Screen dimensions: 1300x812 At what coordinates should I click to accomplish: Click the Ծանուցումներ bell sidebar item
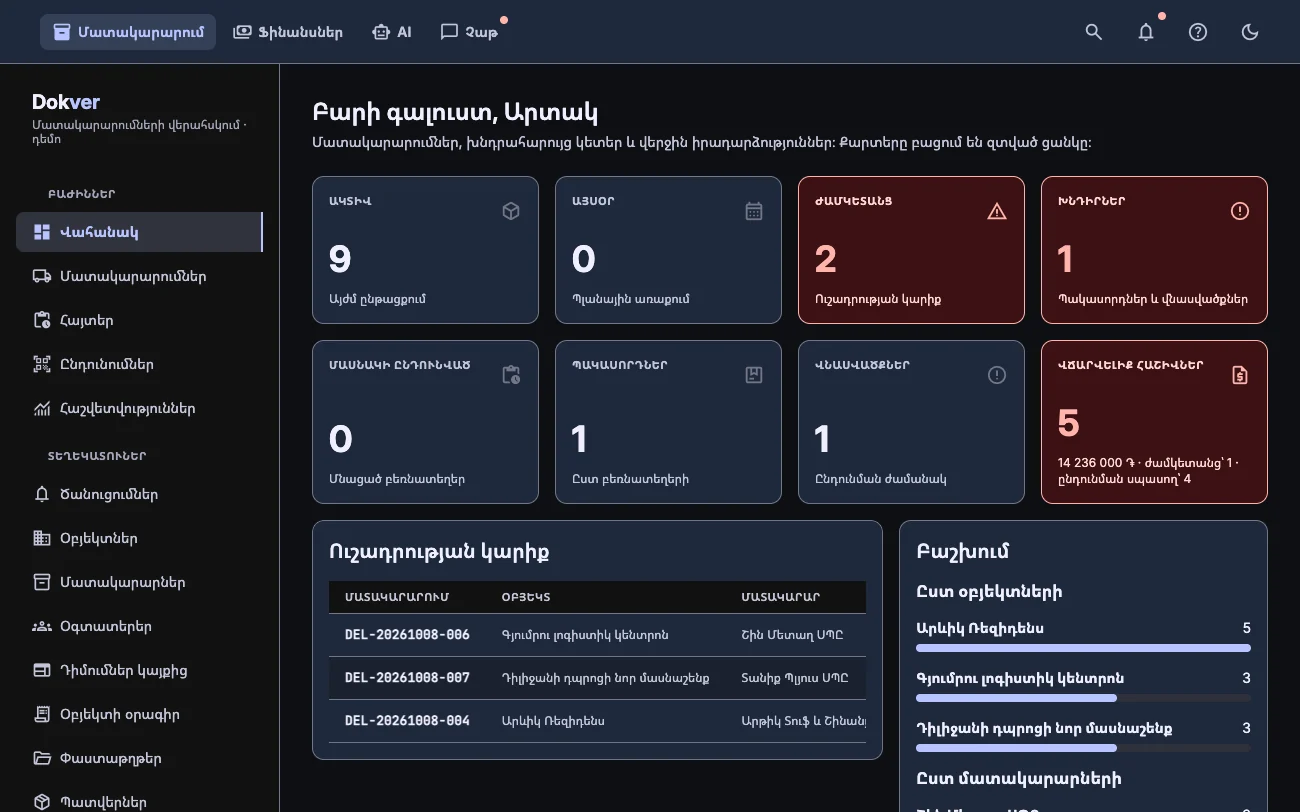139,494
